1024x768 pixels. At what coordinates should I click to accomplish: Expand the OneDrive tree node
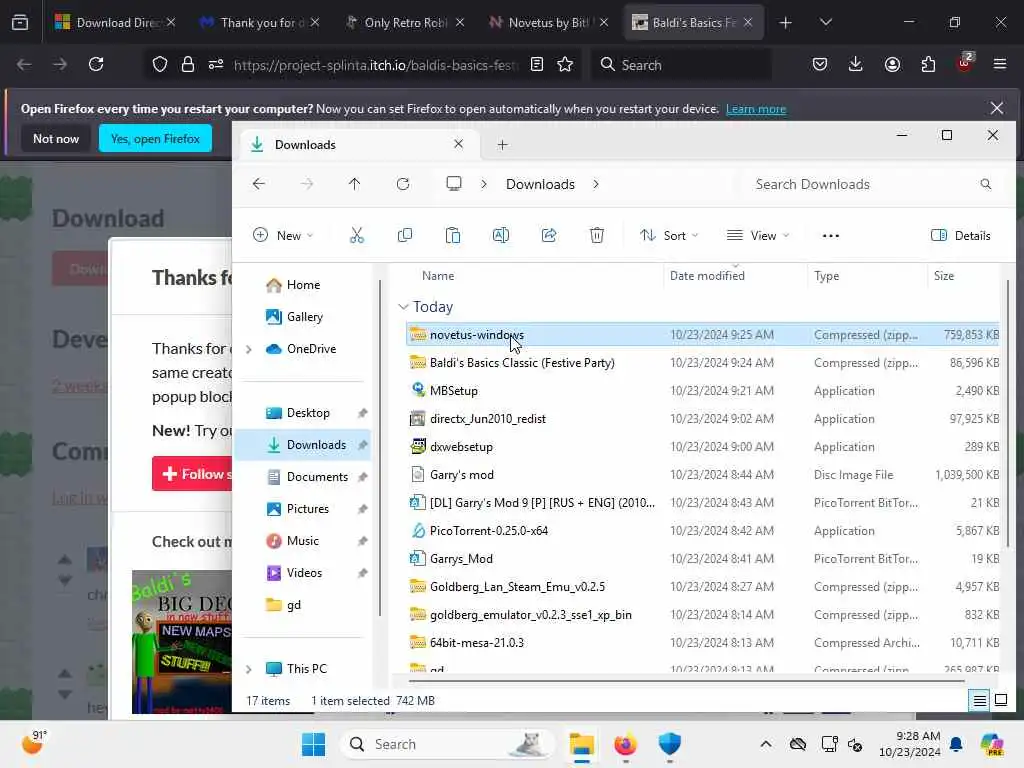click(249, 349)
